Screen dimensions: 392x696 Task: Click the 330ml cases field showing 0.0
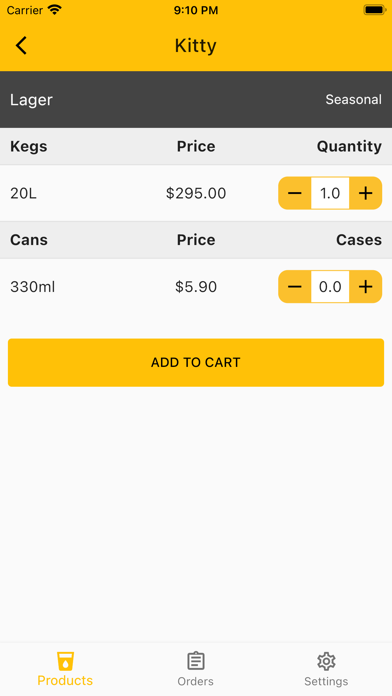[x=330, y=287]
